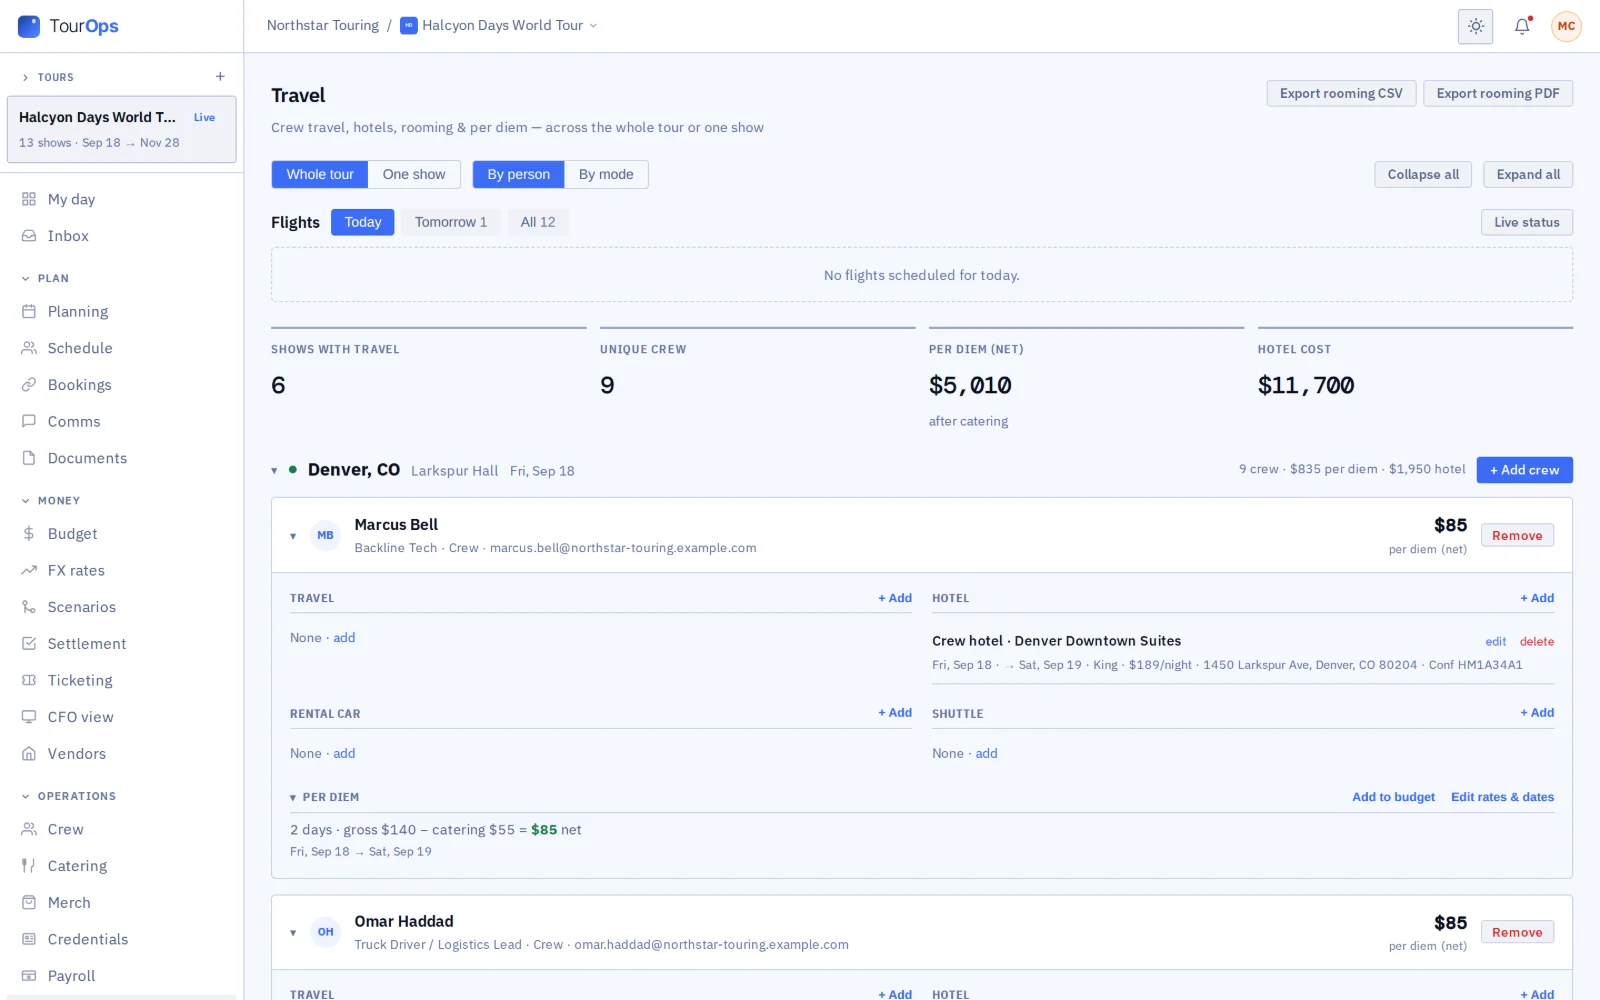Open the MC user avatar menu
The image size is (1600, 1000).
click(1566, 26)
